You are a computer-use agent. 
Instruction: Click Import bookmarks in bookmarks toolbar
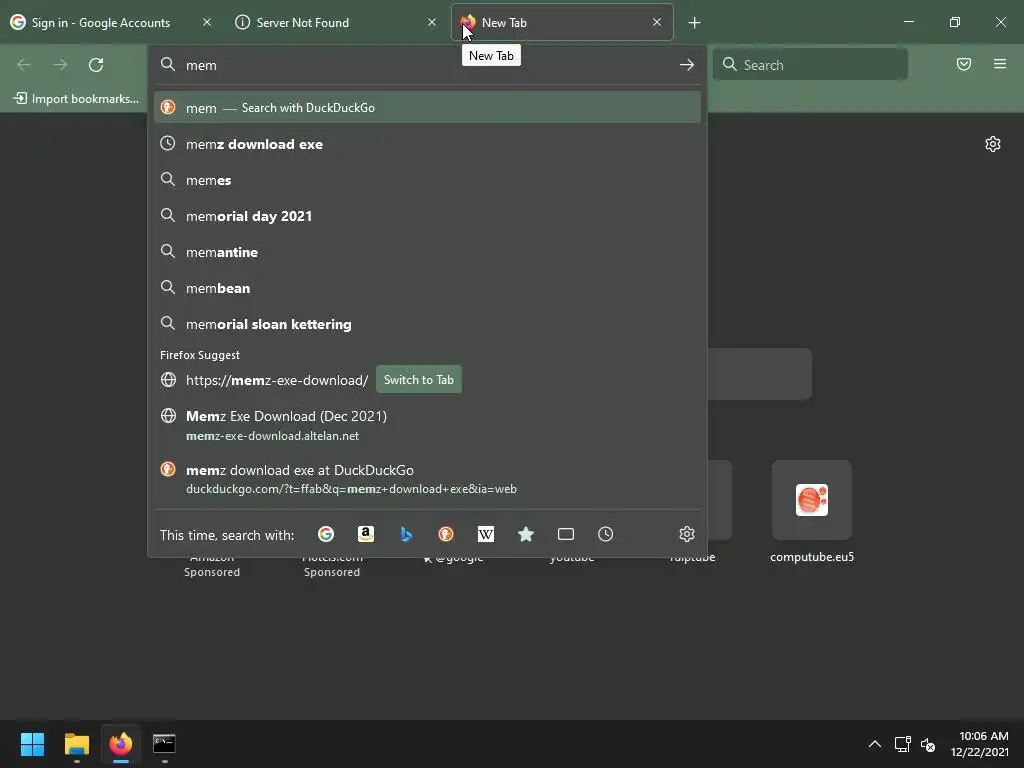(x=76, y=99)
